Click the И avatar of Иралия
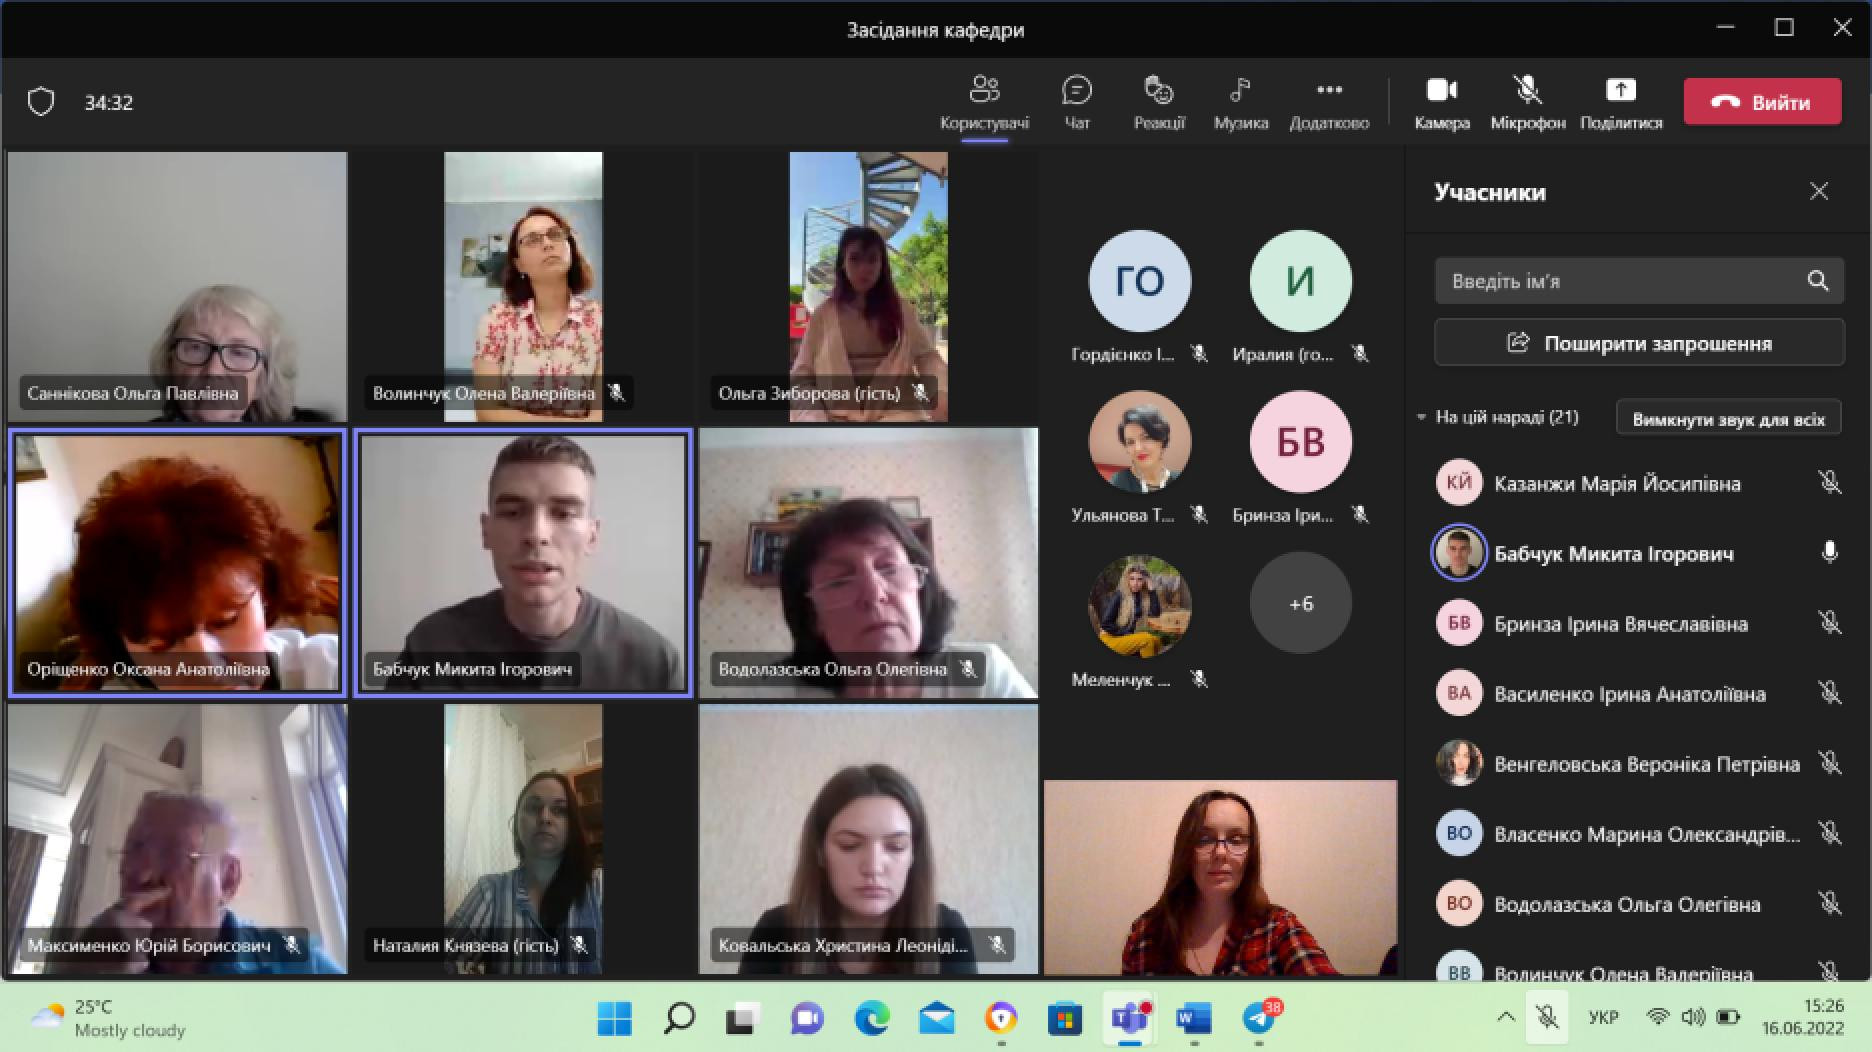Screen dimensions: 1872x1052 [x=1300, y=281]
